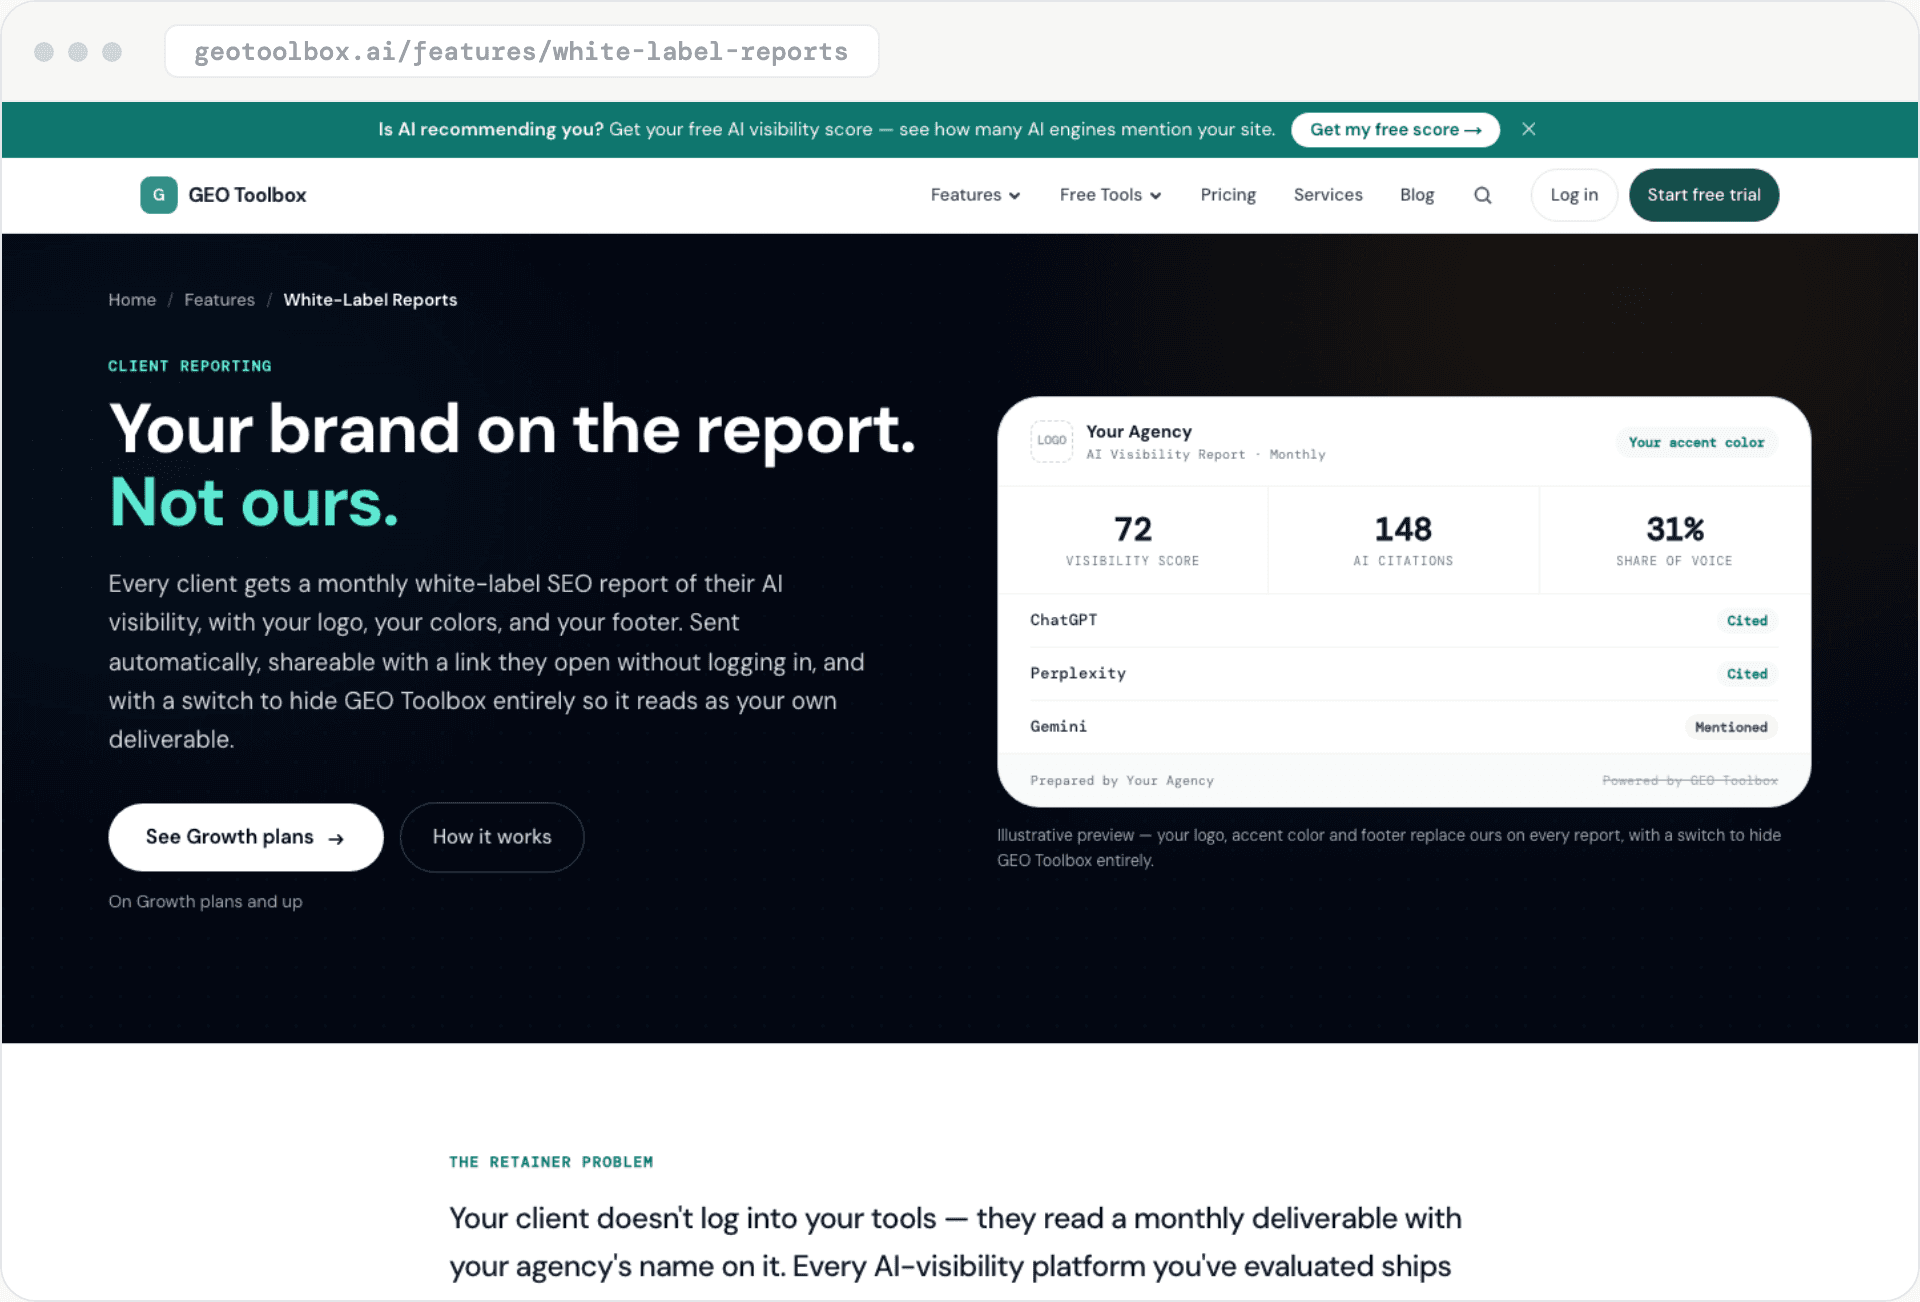
Task: Click the GEO Toolbox green G logo icon
Action: [159, 195]
